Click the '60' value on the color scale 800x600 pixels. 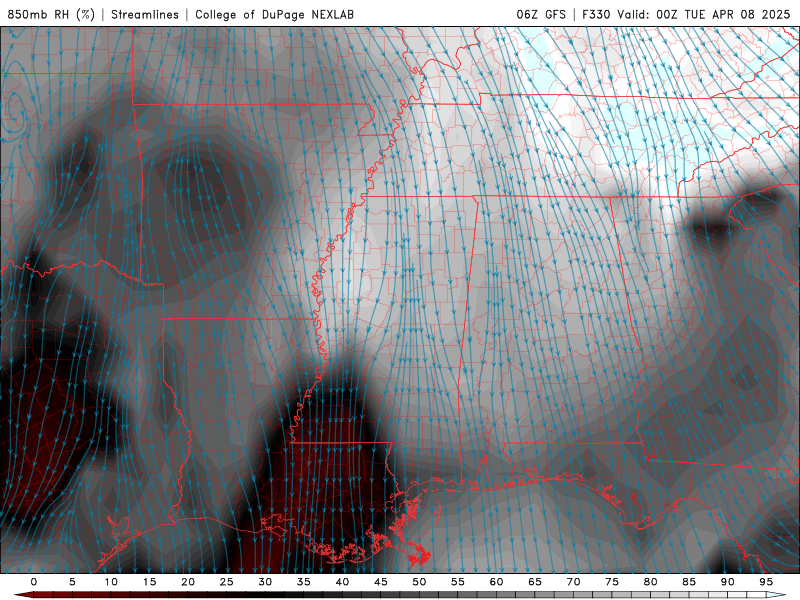coord(496,582)
